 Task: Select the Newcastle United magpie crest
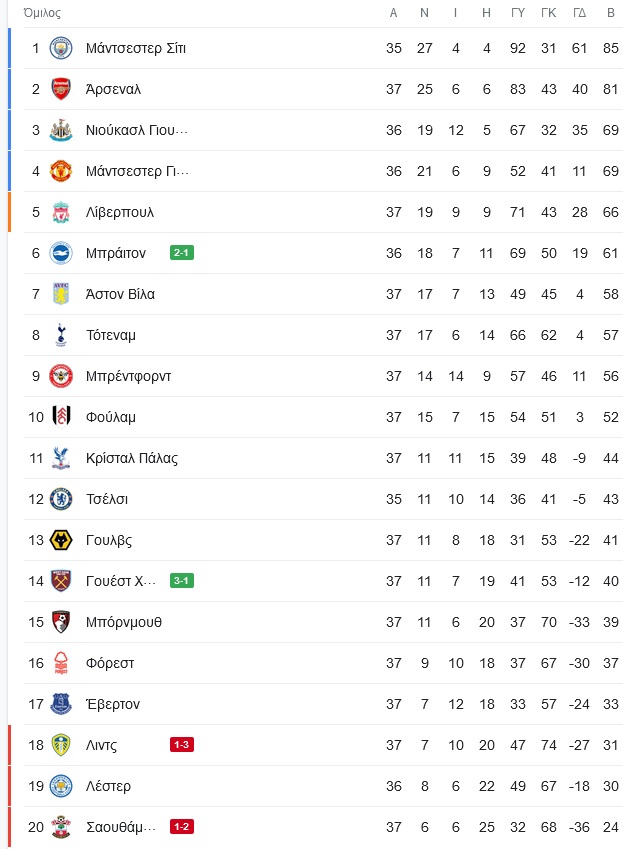click(x=61, y=130)
